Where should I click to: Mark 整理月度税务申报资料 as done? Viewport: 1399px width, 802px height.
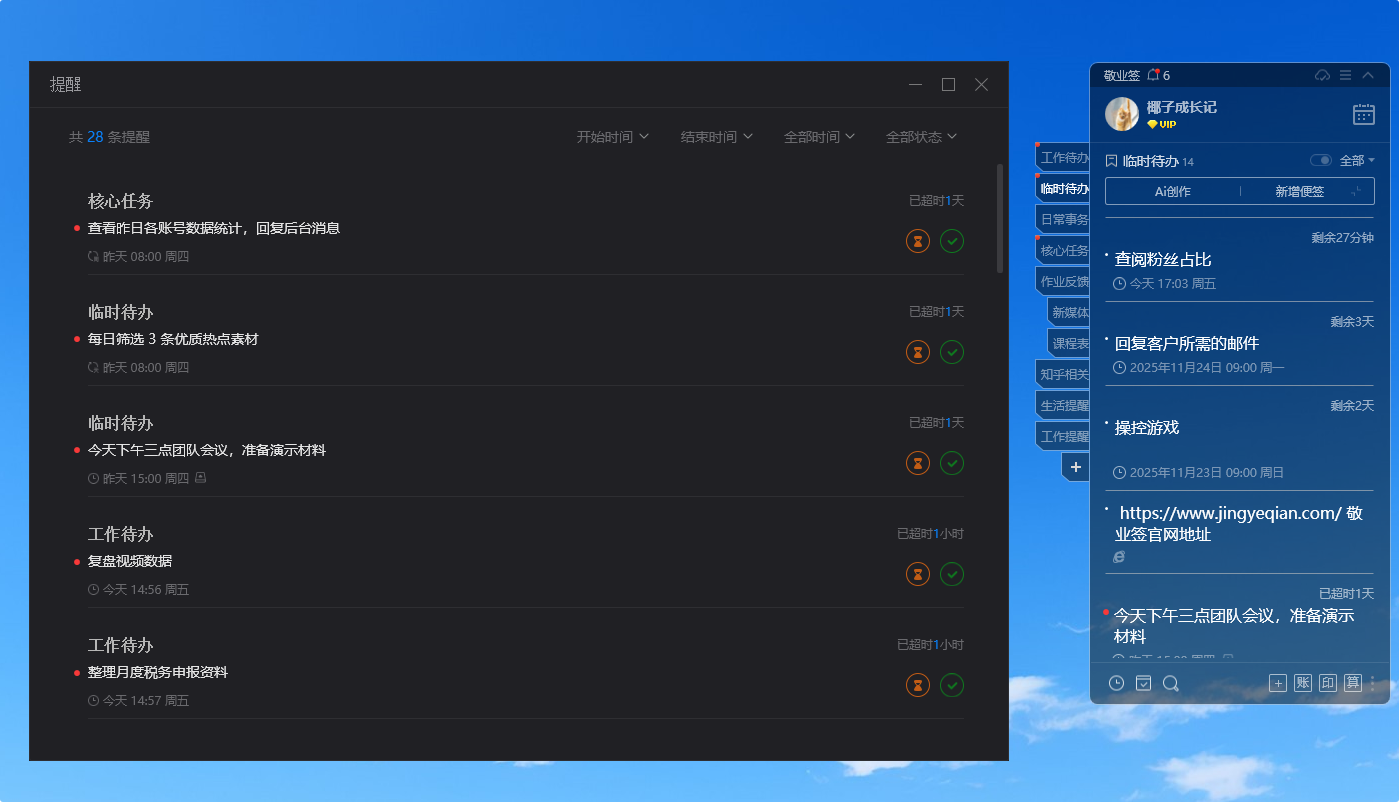click(952, 685)
